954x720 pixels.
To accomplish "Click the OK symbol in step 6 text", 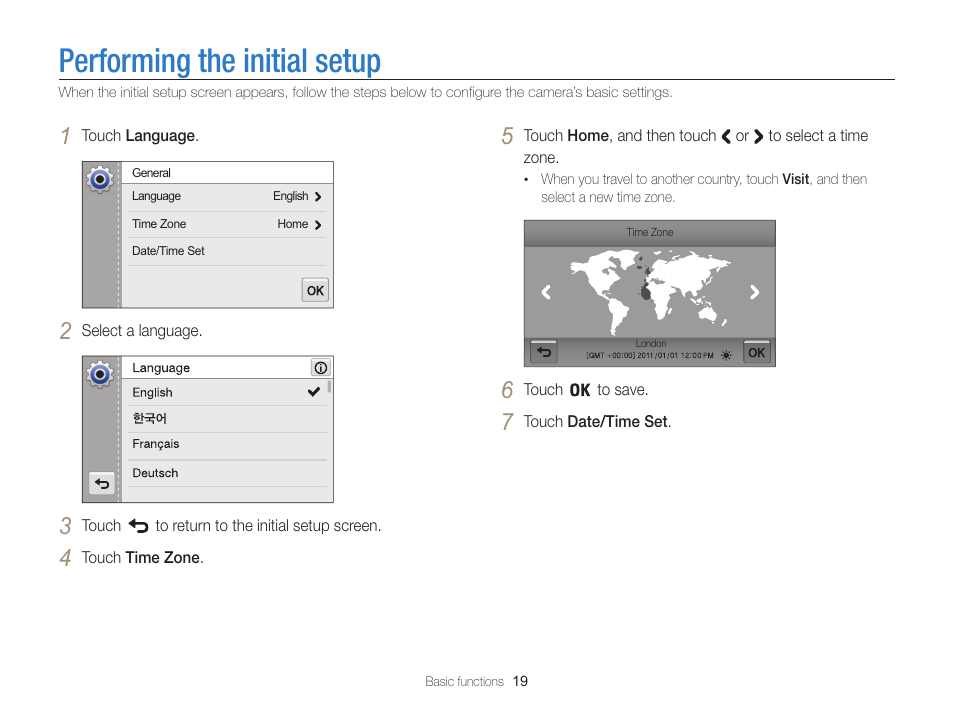I will click(580, 390).
